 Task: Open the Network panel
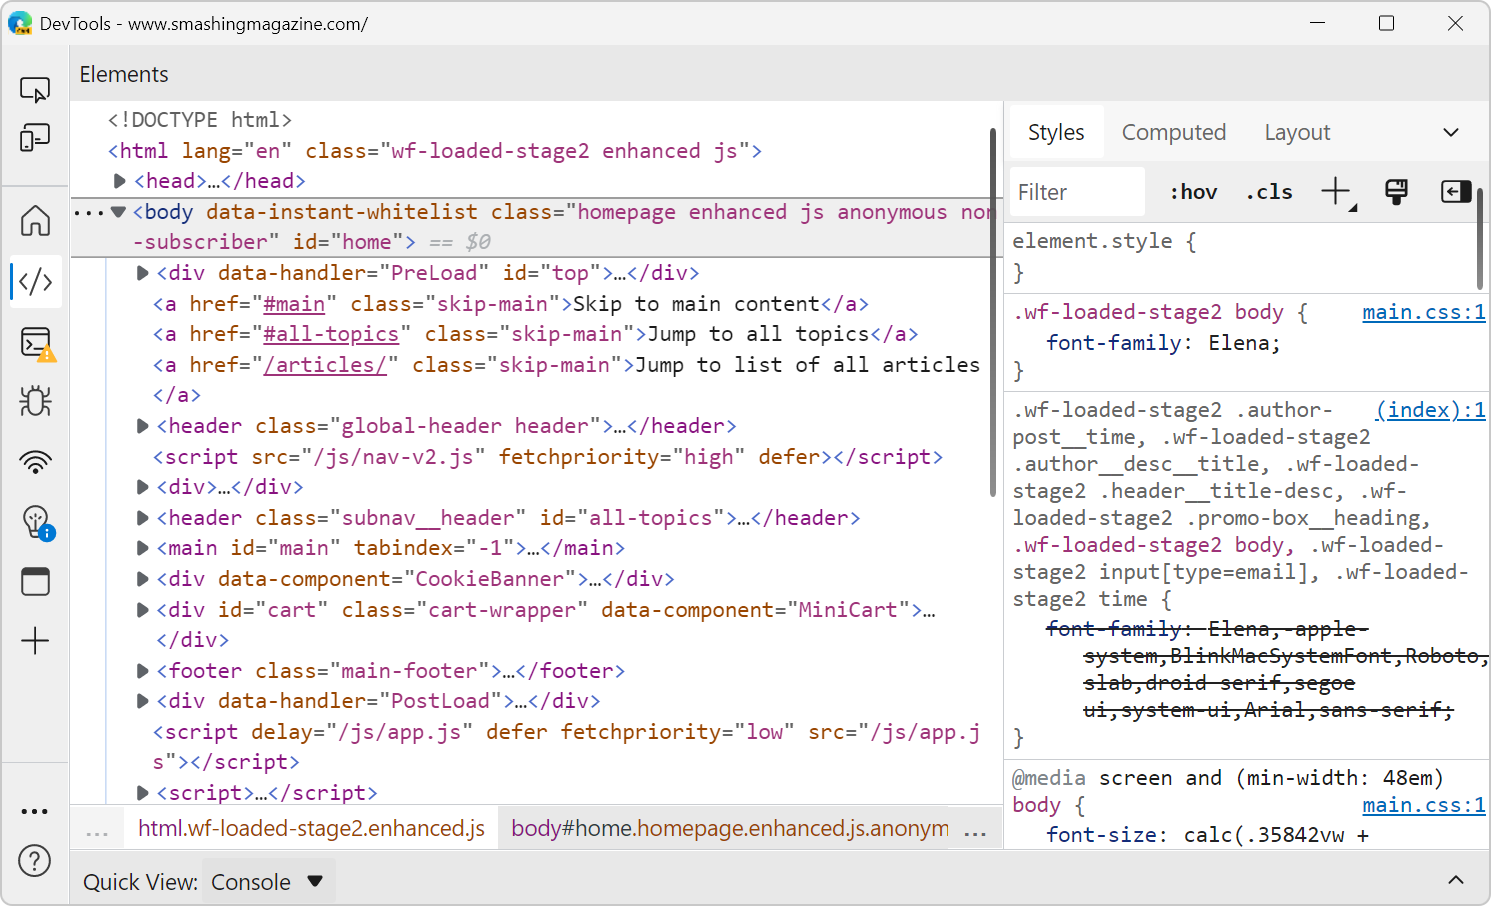click(x=35, y=461)
